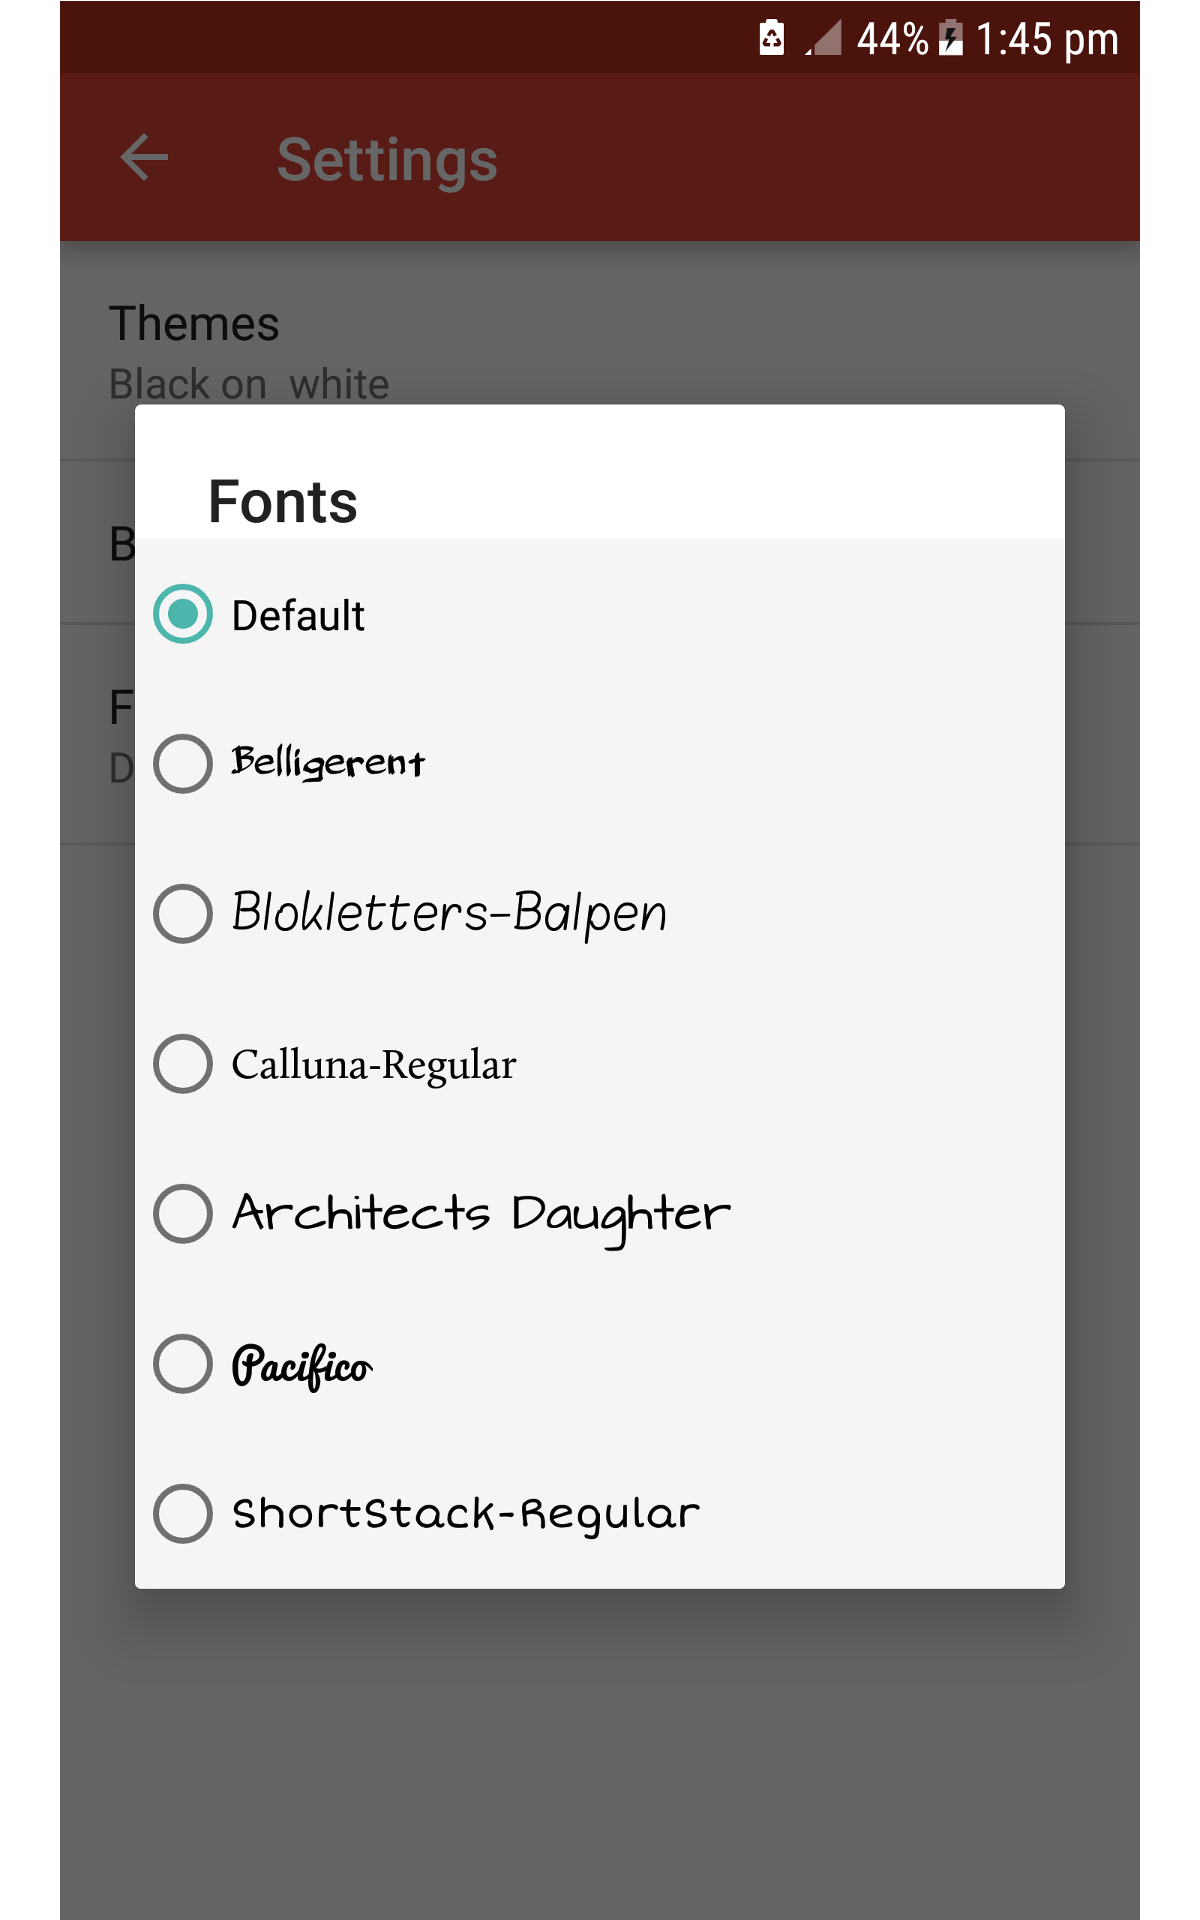Screen dimensions: 1200x1920
Task: Tap the ShortStack-Regular font name
Action: click(466, 1514)
